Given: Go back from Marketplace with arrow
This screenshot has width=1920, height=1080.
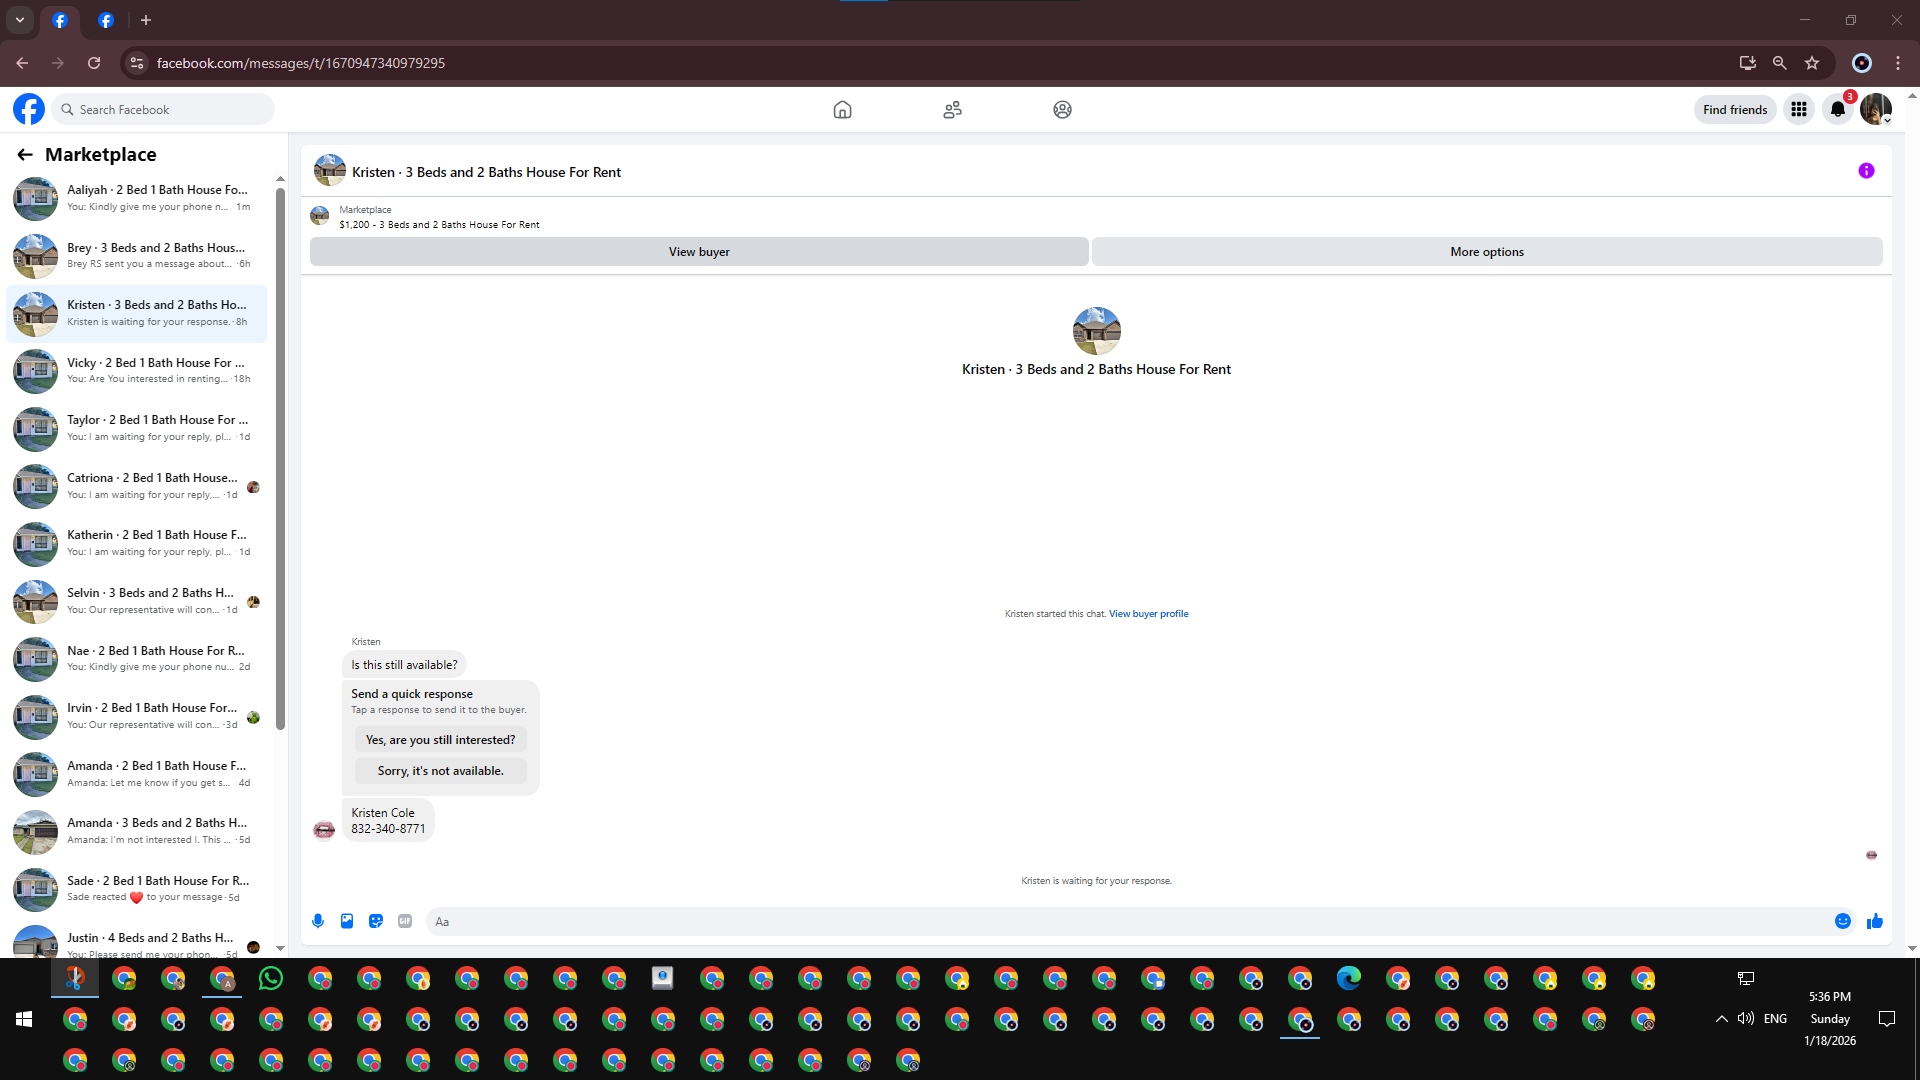Looking at the screenshot, I should click(x=25, y=154).
